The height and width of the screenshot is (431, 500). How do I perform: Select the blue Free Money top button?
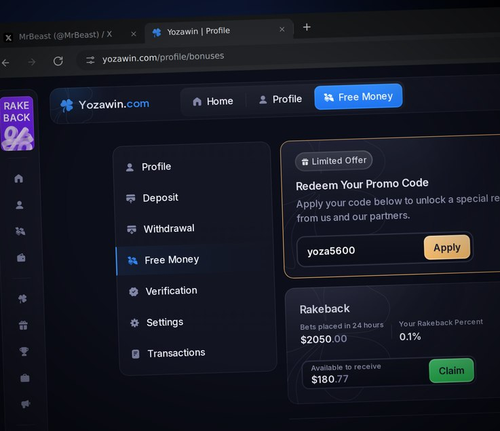point(358,97)
